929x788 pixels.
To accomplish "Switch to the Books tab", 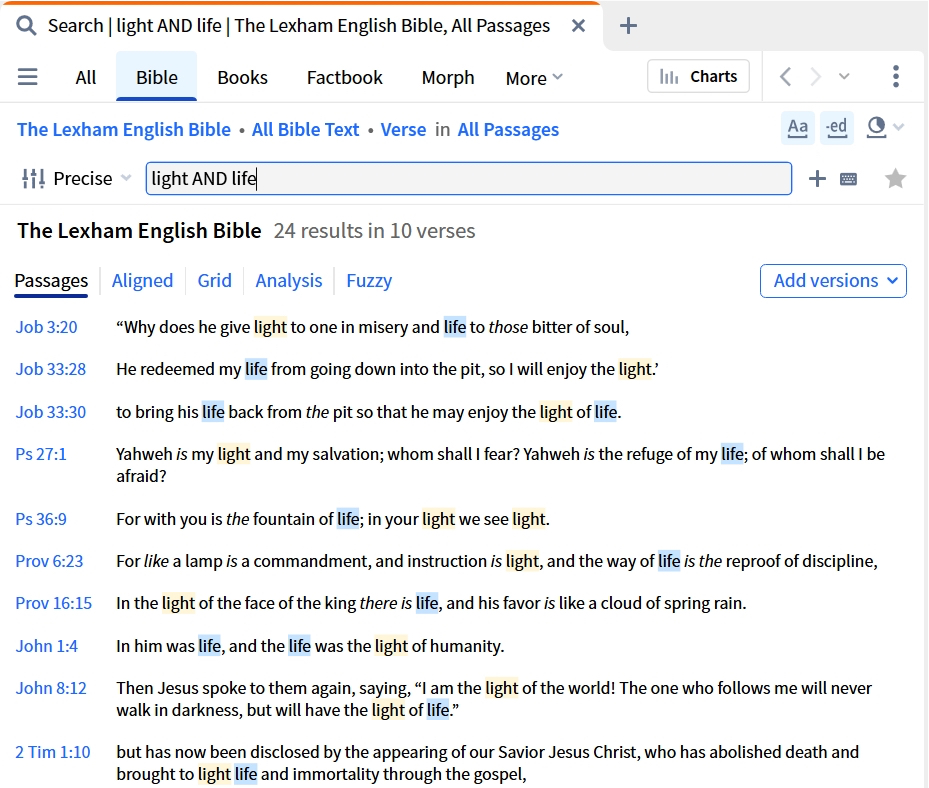I will (x=242, y=78).
